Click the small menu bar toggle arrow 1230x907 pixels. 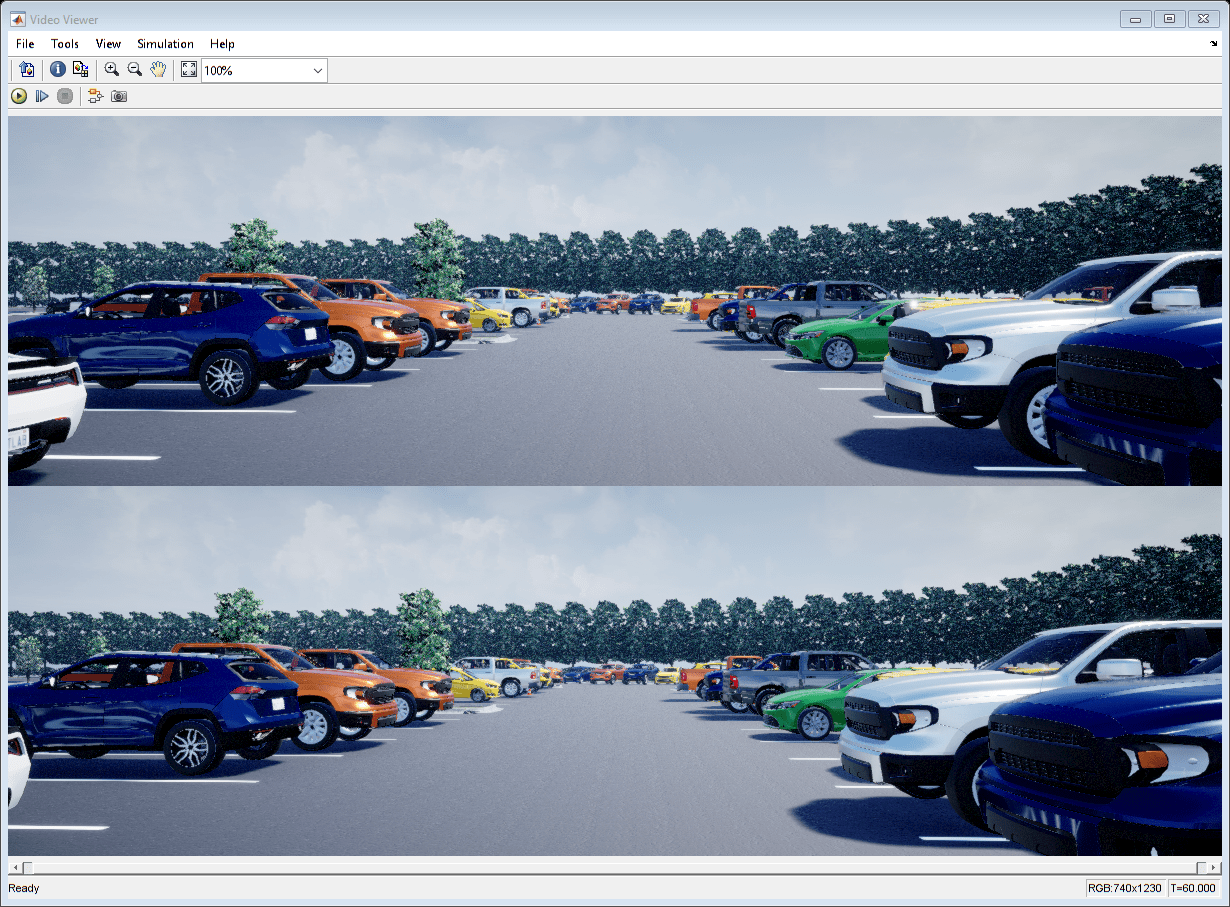tap(1214, 44)
